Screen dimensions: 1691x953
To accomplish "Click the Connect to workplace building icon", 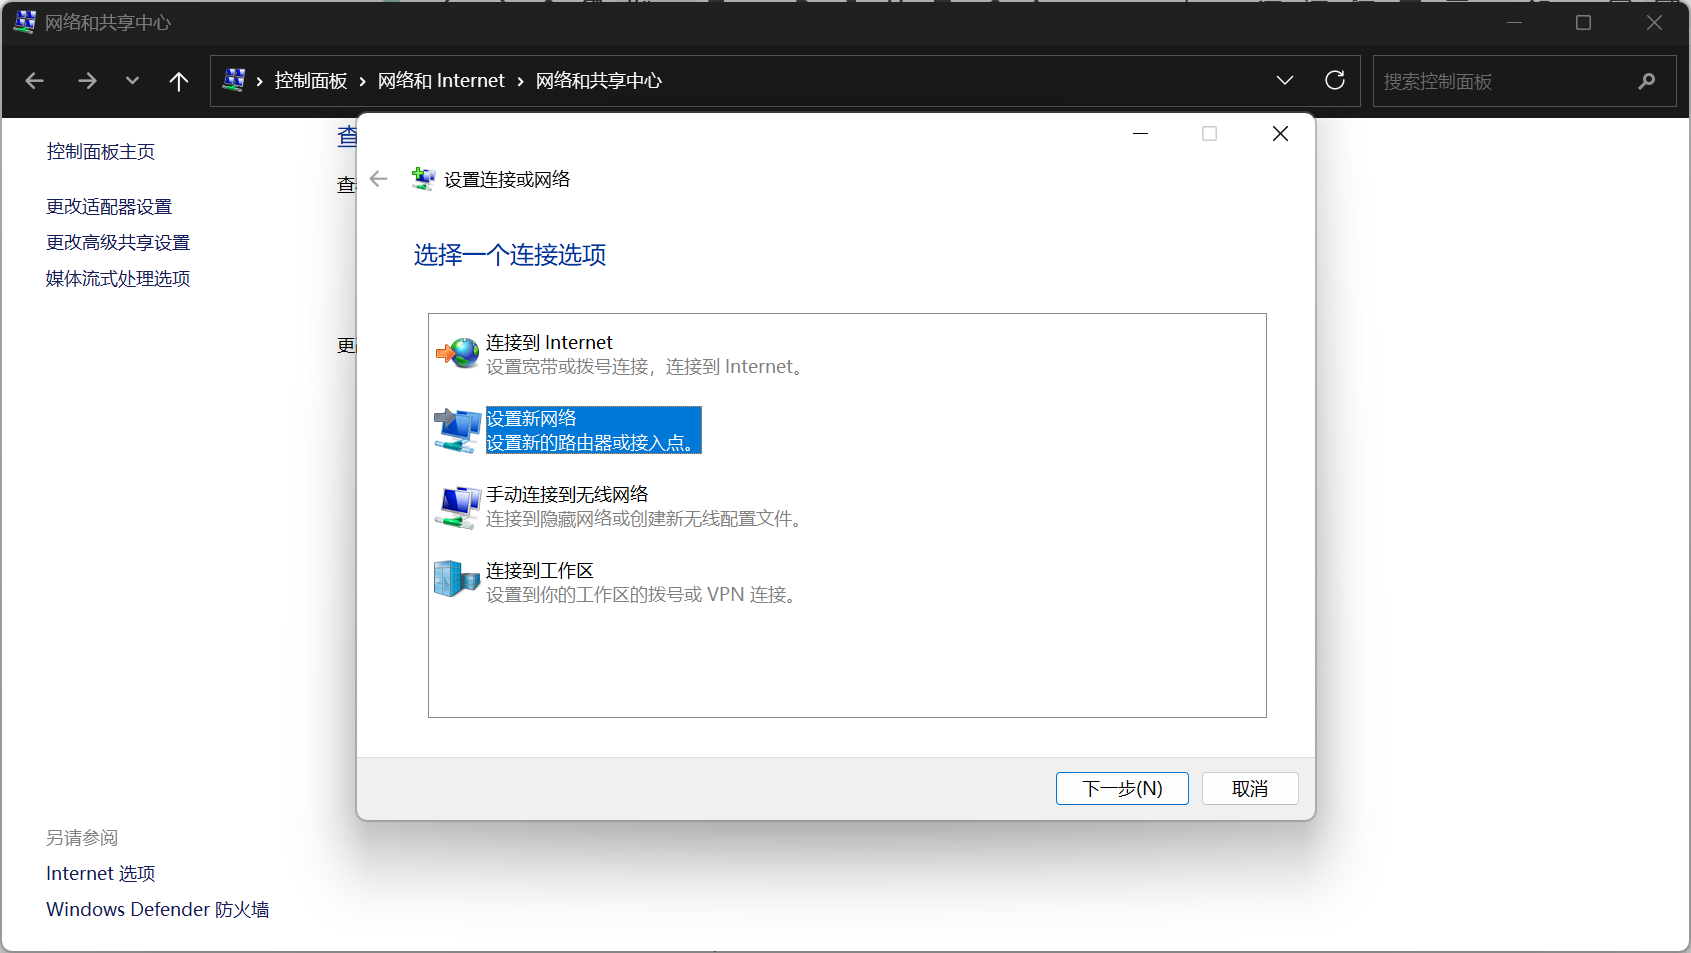I will pos(458,579).
